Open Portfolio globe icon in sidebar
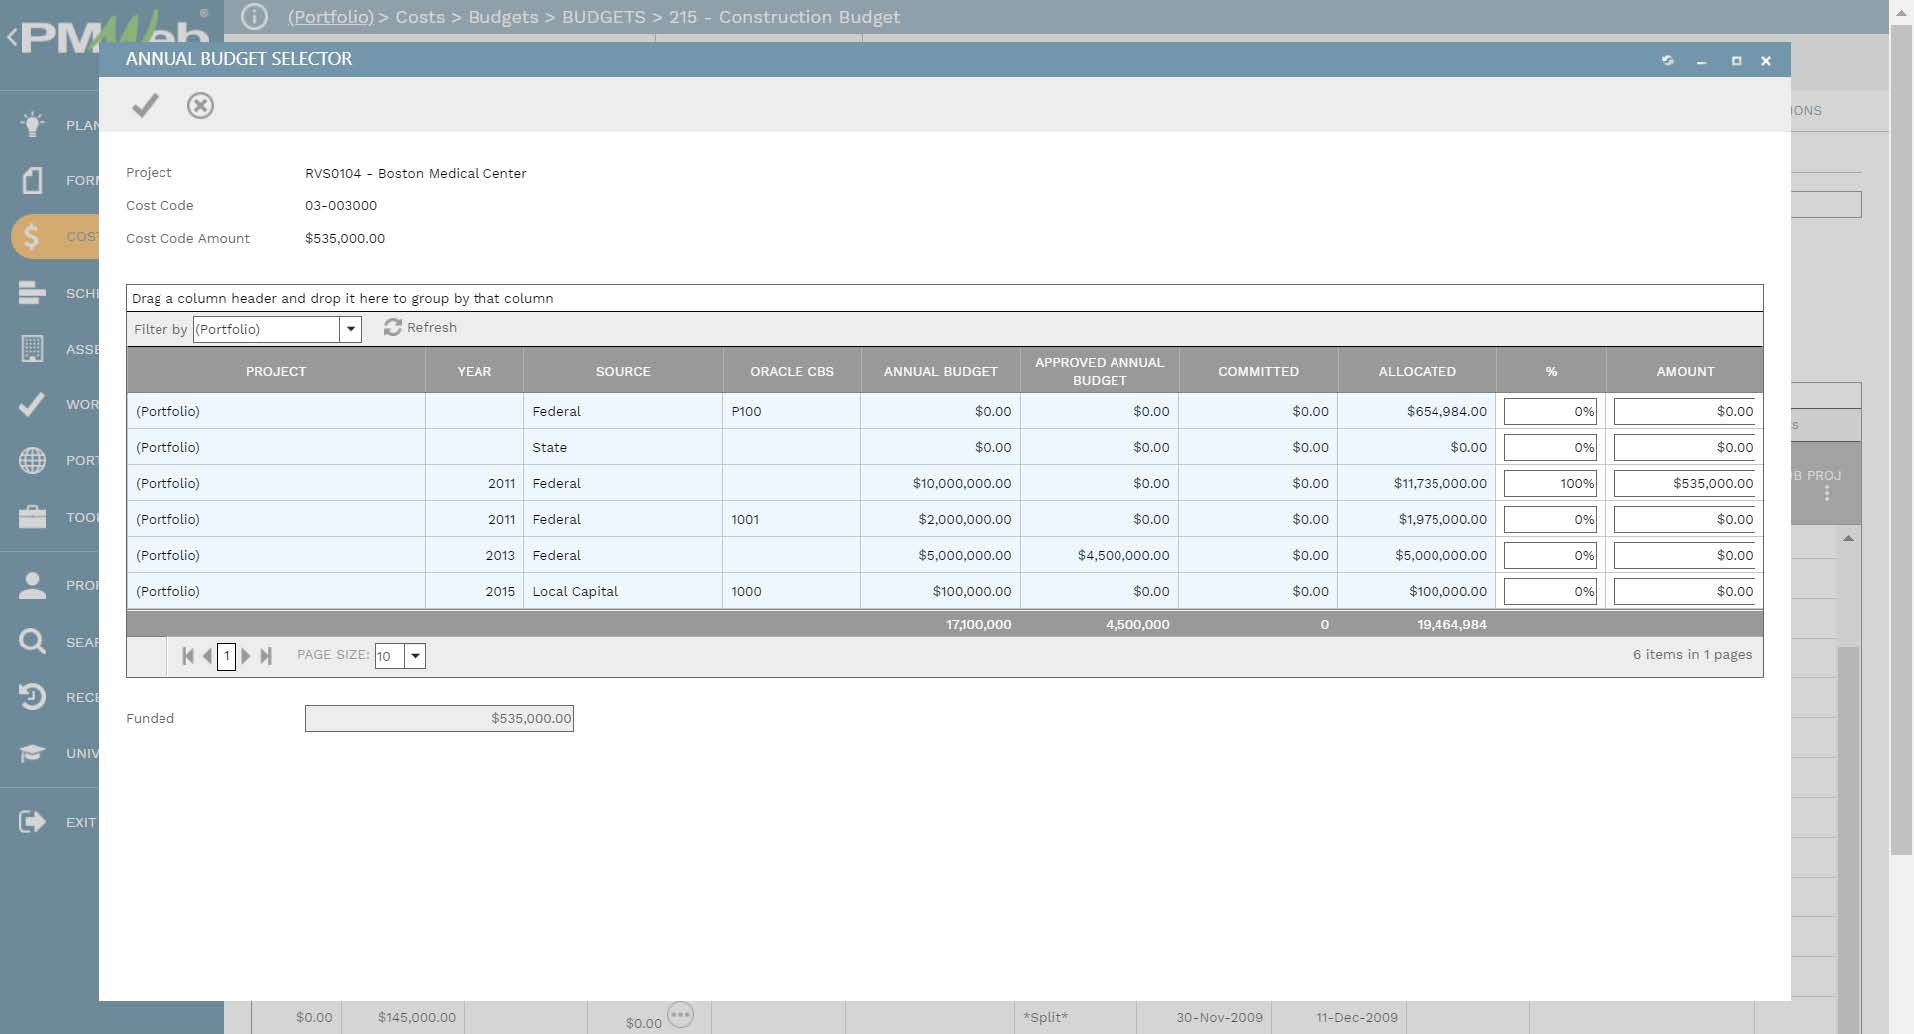 pyautogui.click(x=32, y=460)
